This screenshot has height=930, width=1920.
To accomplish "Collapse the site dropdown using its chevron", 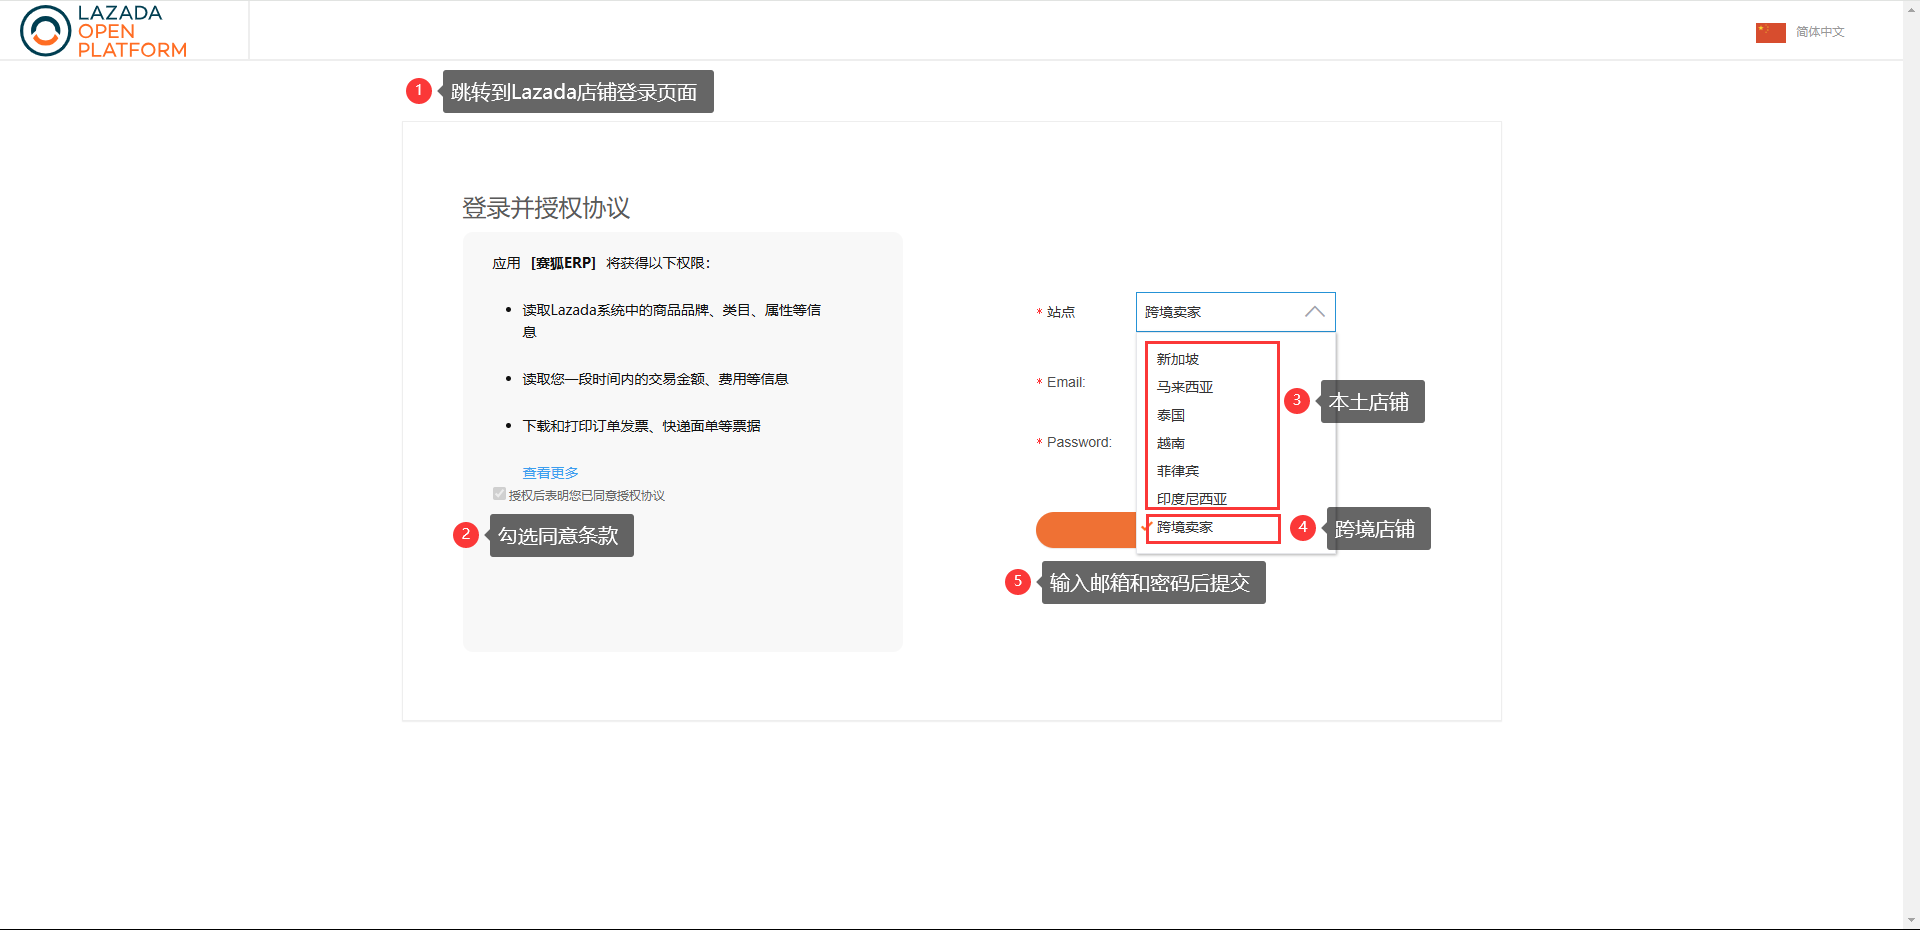I will [1314, 312].
